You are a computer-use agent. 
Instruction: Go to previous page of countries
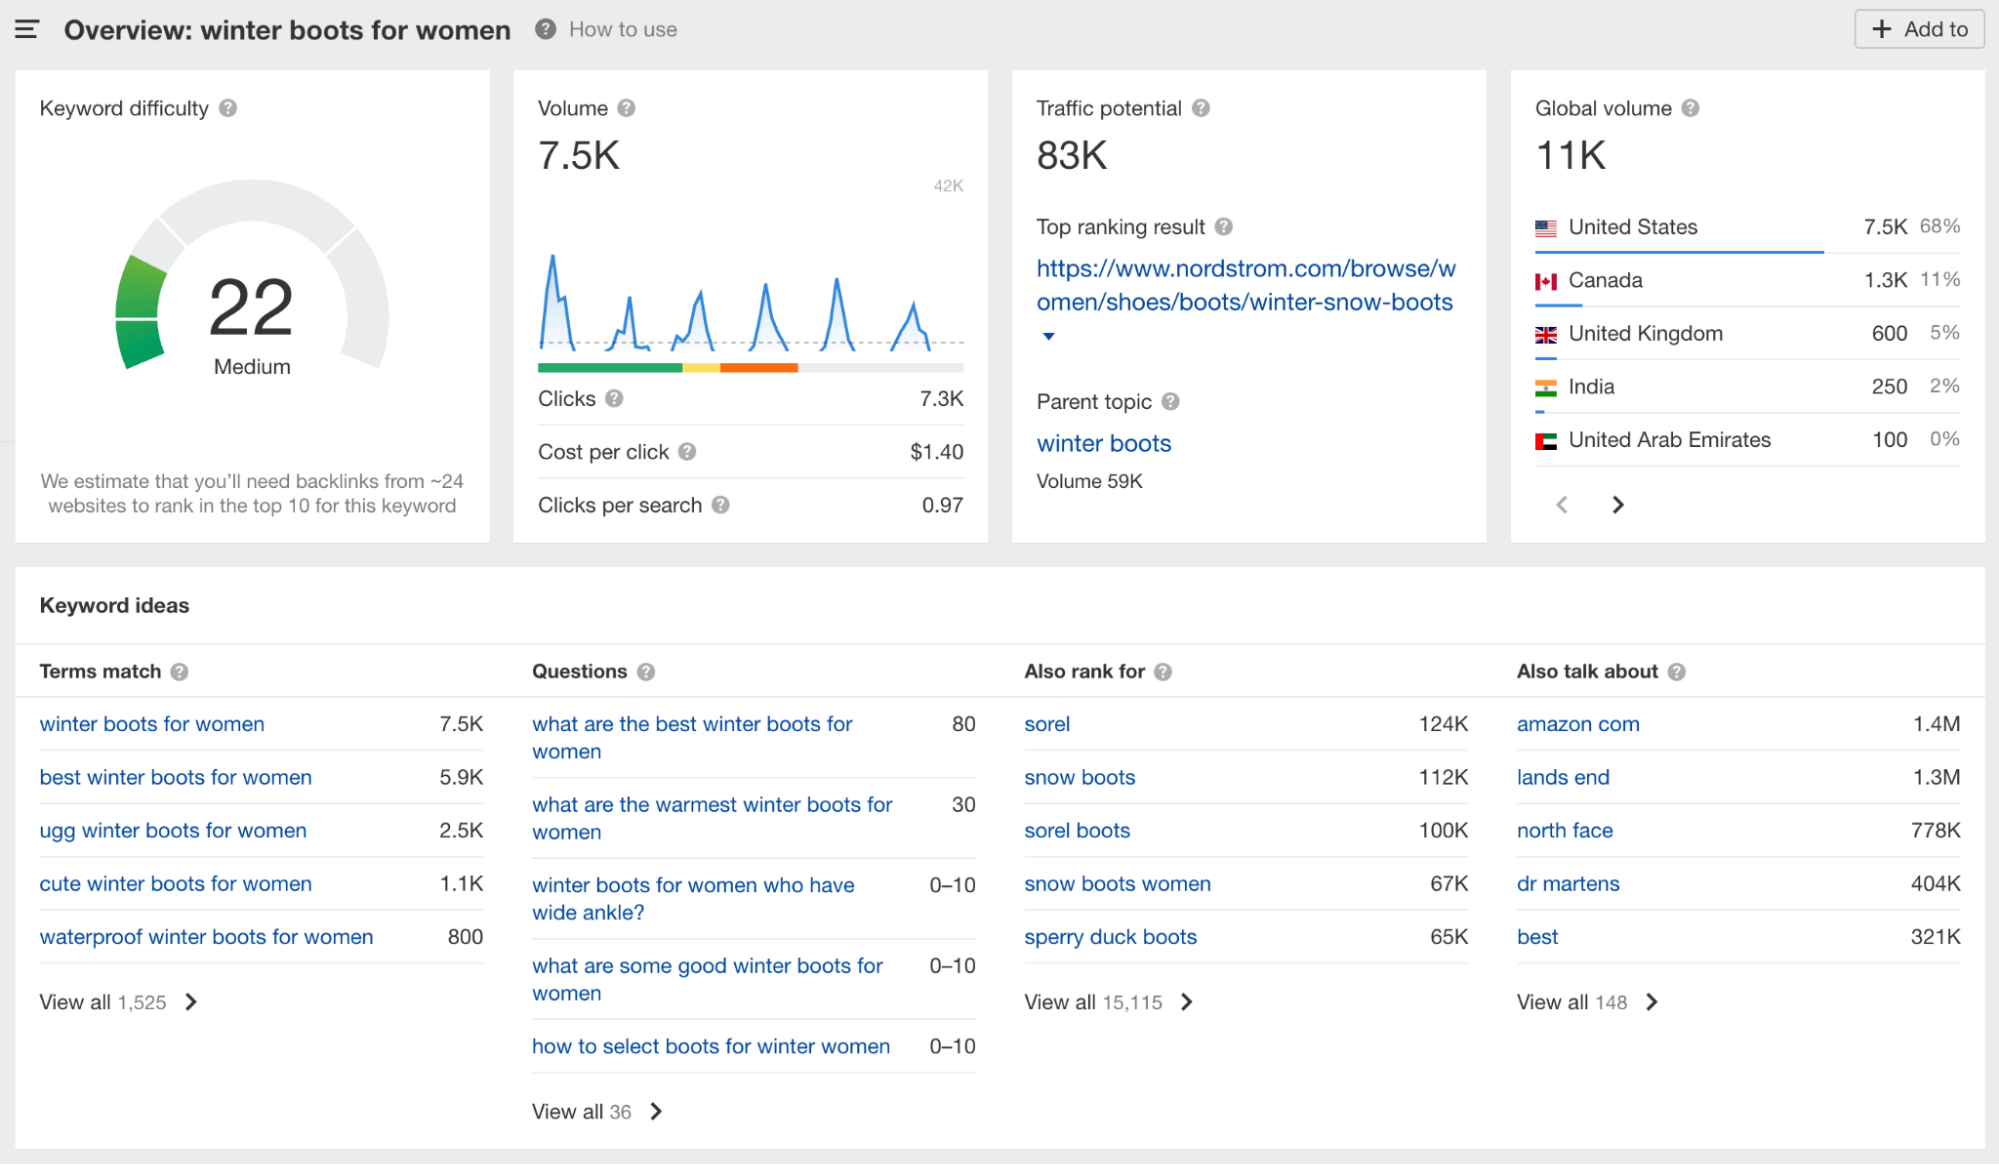pos(1562,505)
